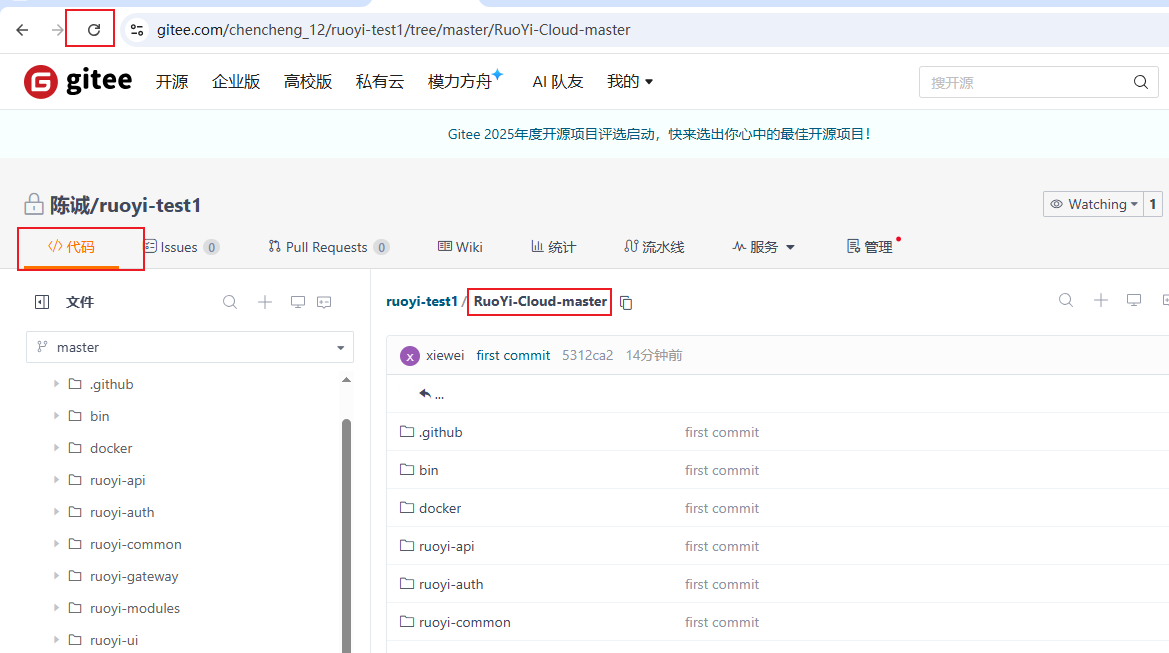
Task: Switch to the Issues tab
Action: pyautogui.click(x=181, y=247)
